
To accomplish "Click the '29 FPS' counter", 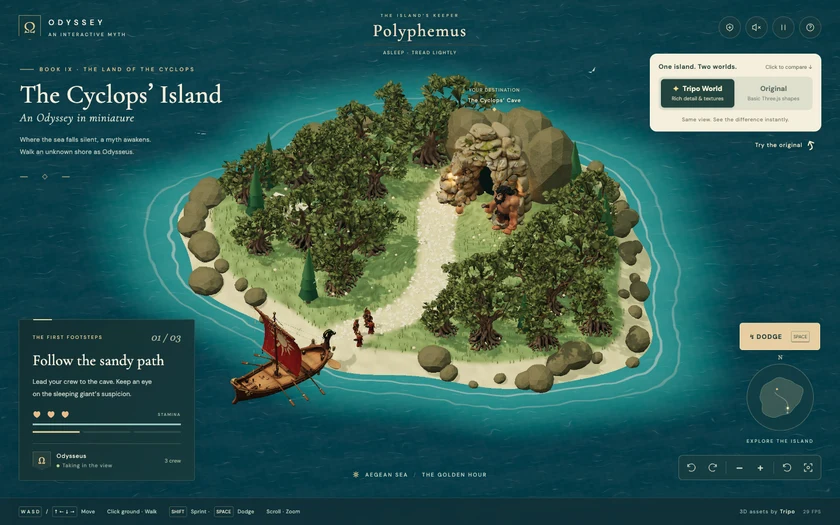I will tap(812, 512).
